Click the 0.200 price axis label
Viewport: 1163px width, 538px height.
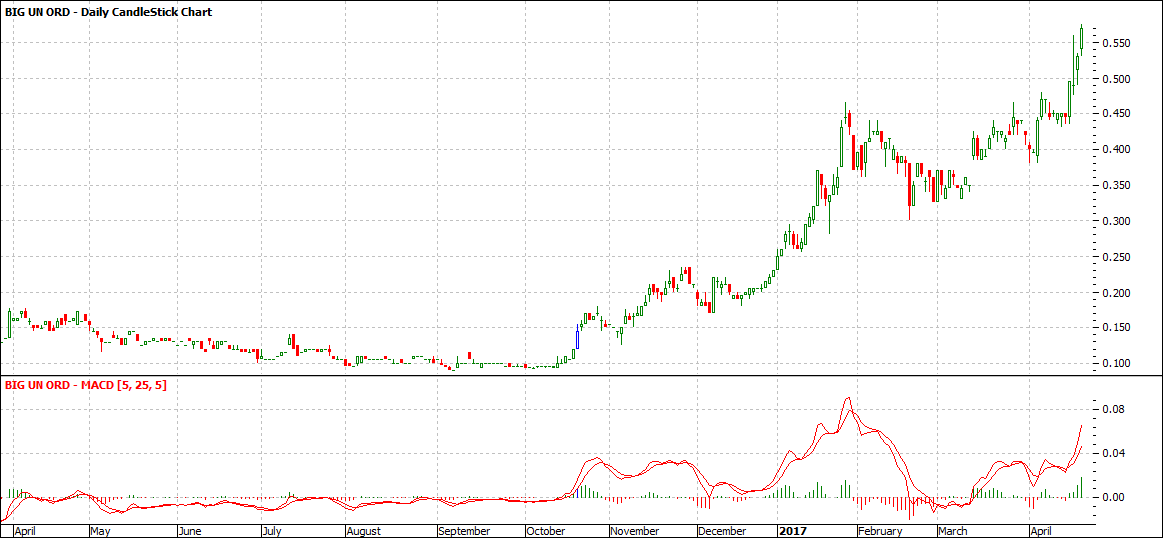1116,293
